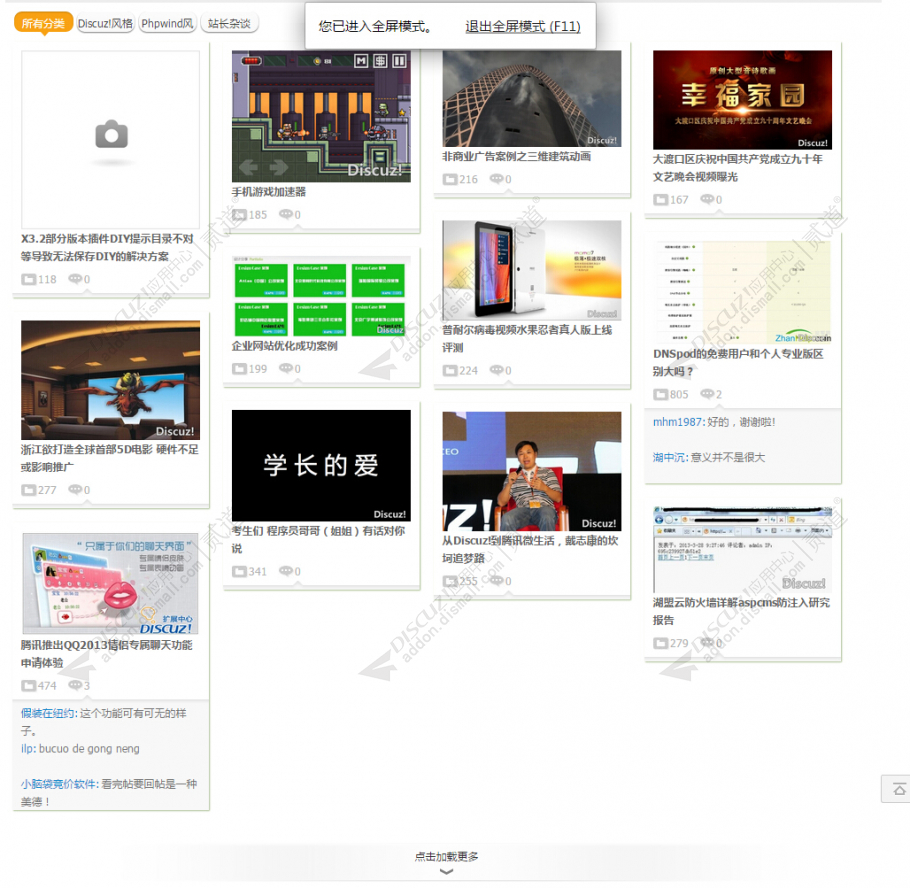Image resolution: width=910 pixels, height=888 pixels.
Task: Open 大渡口区庆祝中国共产党成立九十年 post title
Action: (738, 168)
